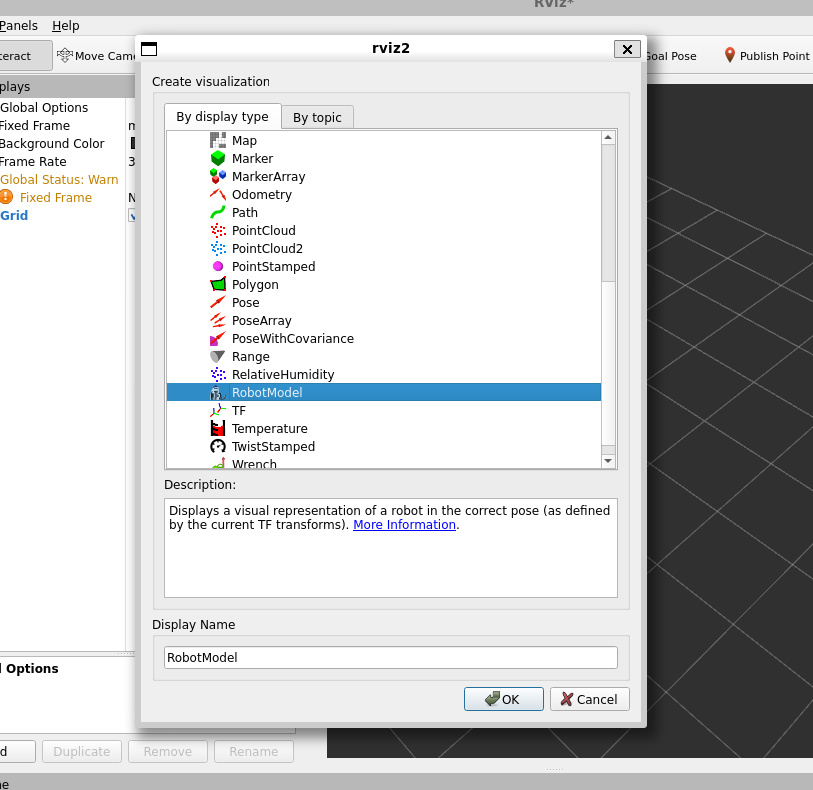Screen dimensions: 813x790
Task: Select the magenta PointStamped icon
Action: [x=218, y=266]
